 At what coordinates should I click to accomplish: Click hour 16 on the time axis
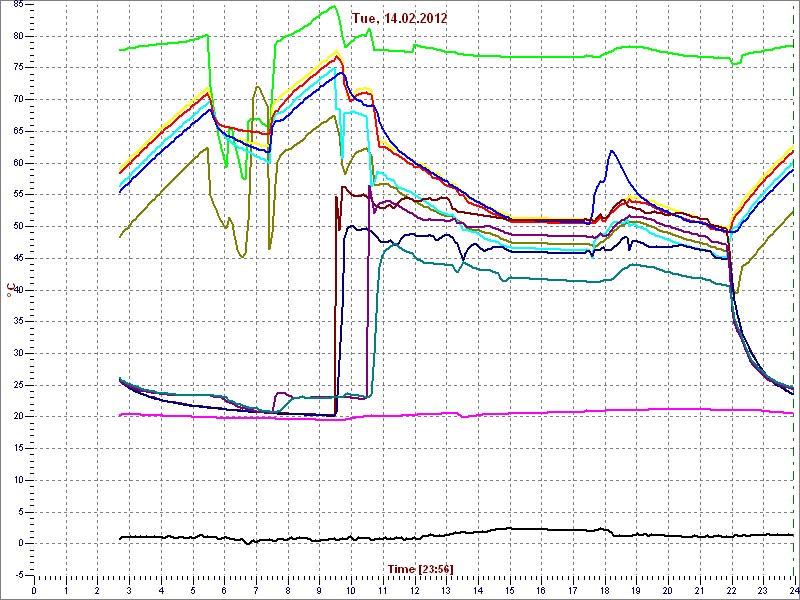[541, 591]
